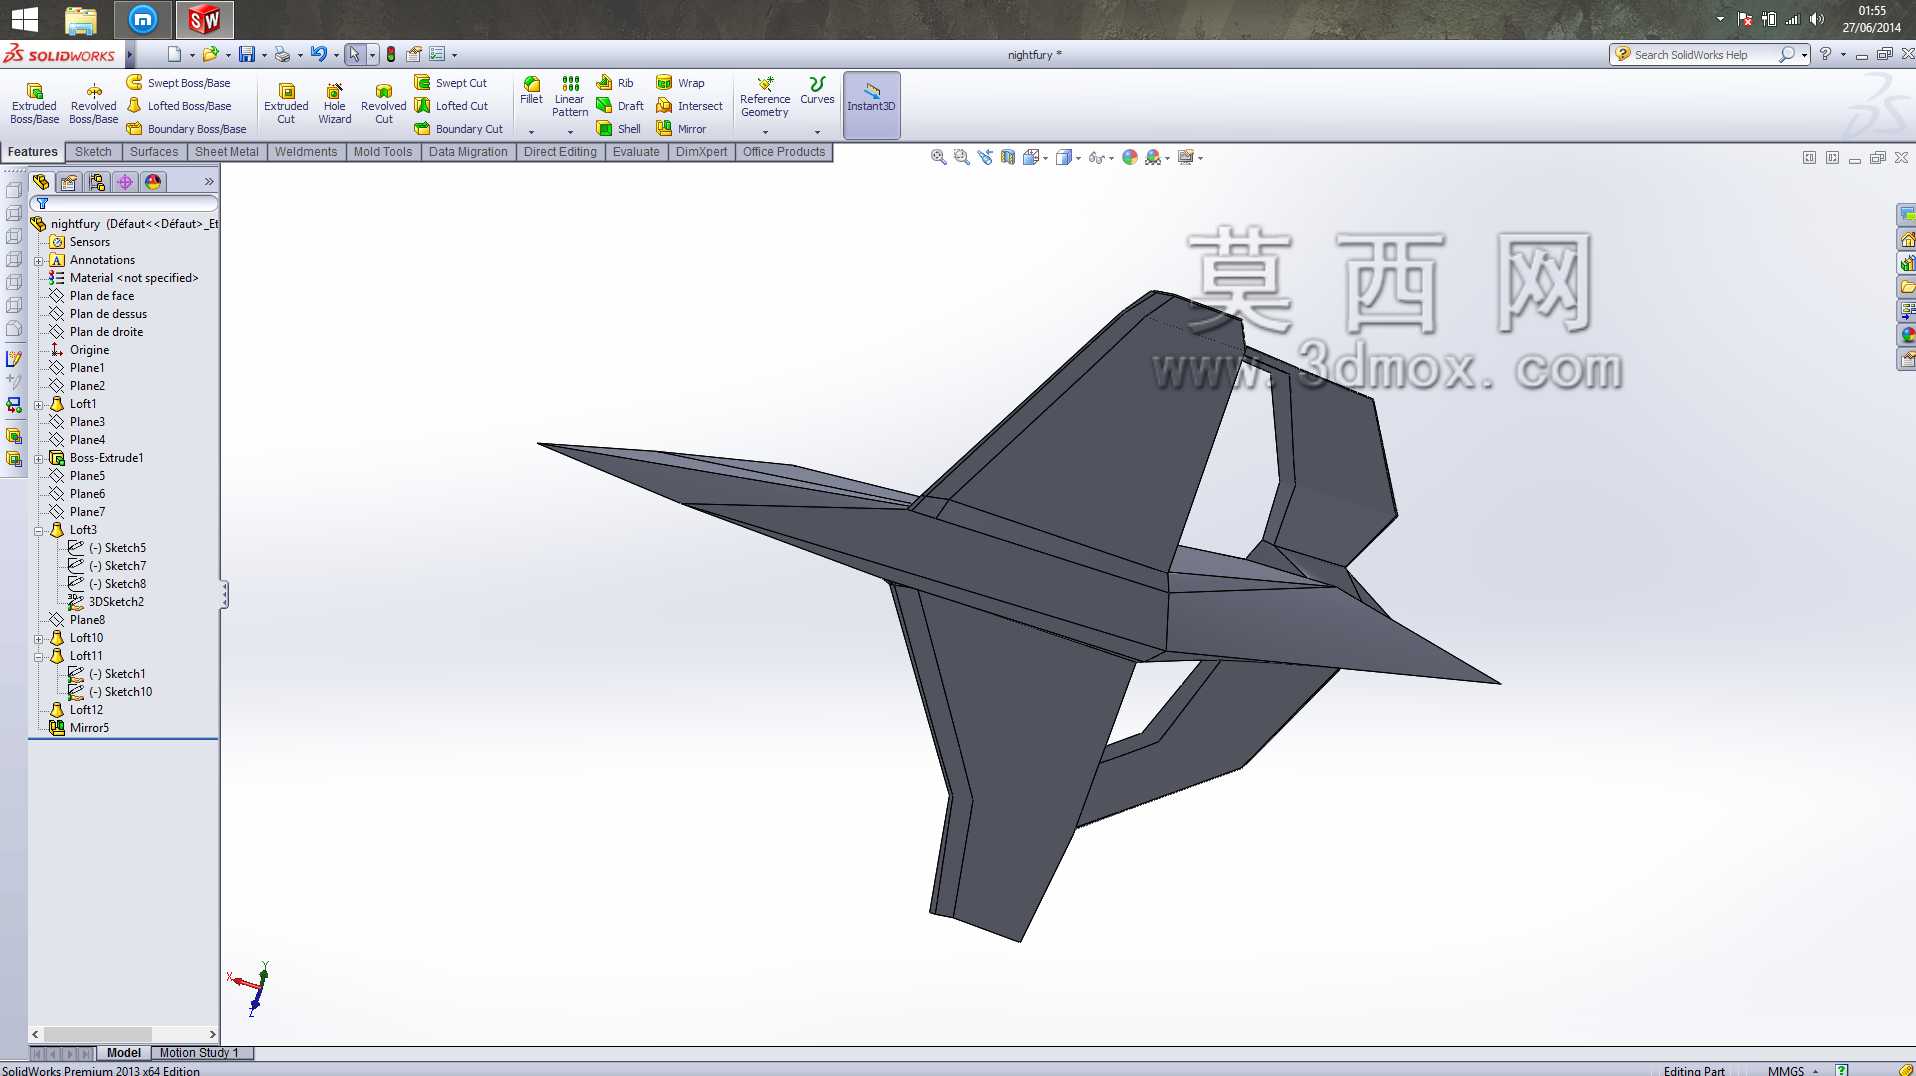Start a Revolved Cut
This screenshot has width=1916, height=1076.
pyautogui.click(x=384, y=104)
